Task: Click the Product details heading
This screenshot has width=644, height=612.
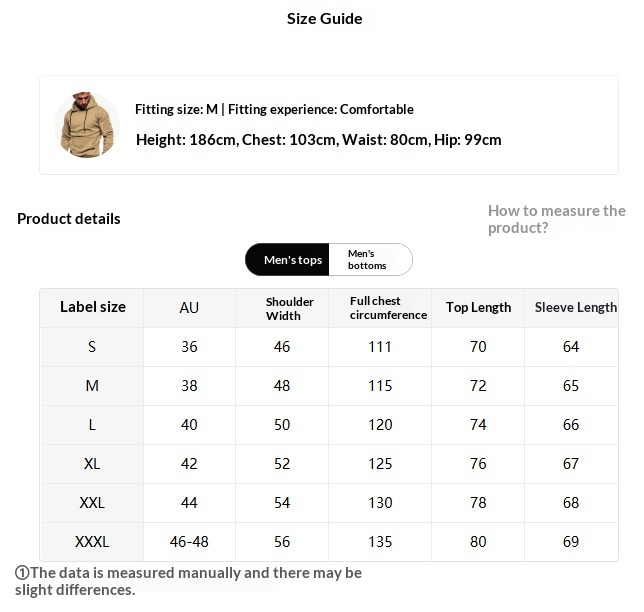Action: (x=69, y=219)
